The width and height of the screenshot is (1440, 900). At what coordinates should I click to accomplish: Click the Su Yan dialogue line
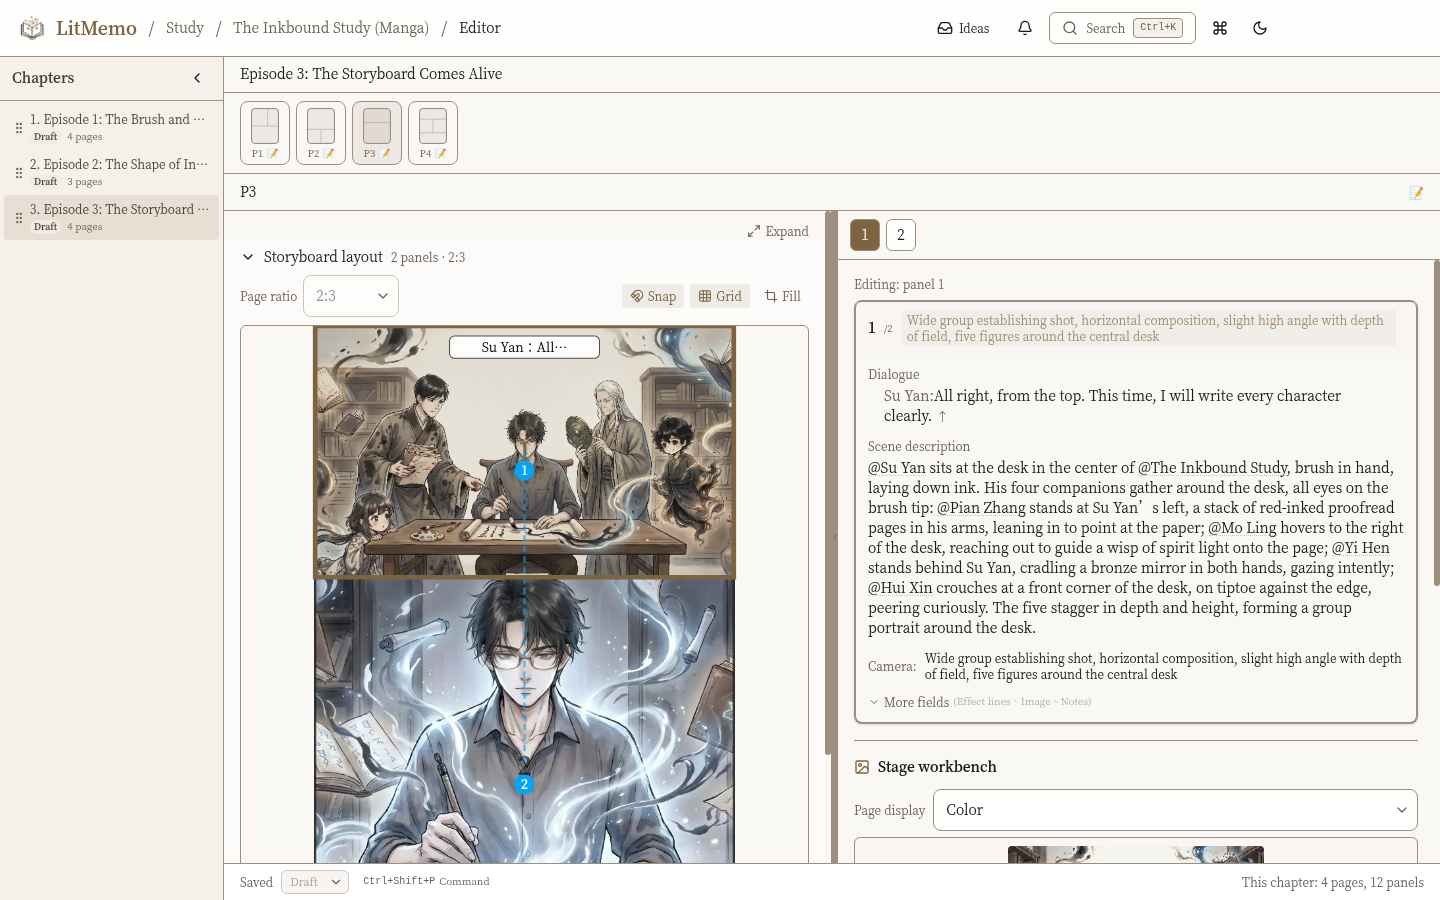click(x=1112, y=406)
